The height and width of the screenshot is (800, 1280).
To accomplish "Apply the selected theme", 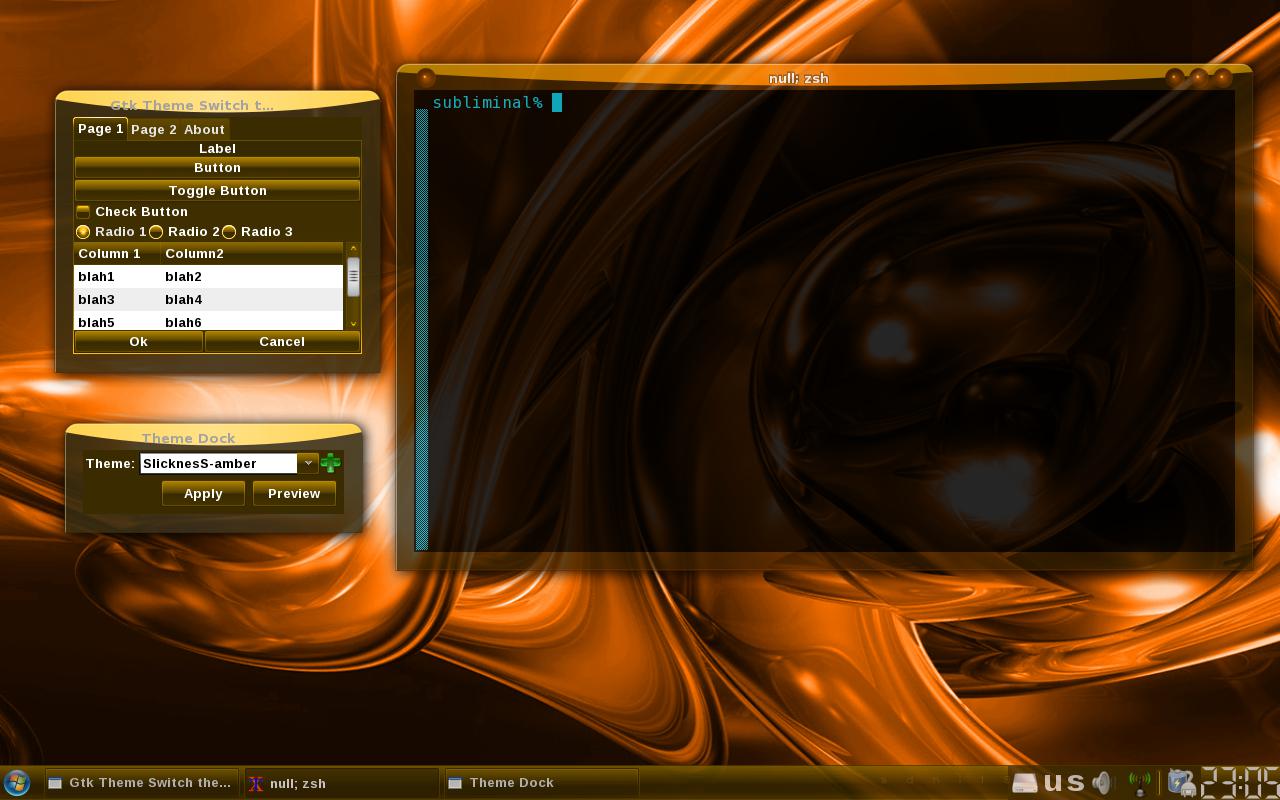I will [203, 494].
